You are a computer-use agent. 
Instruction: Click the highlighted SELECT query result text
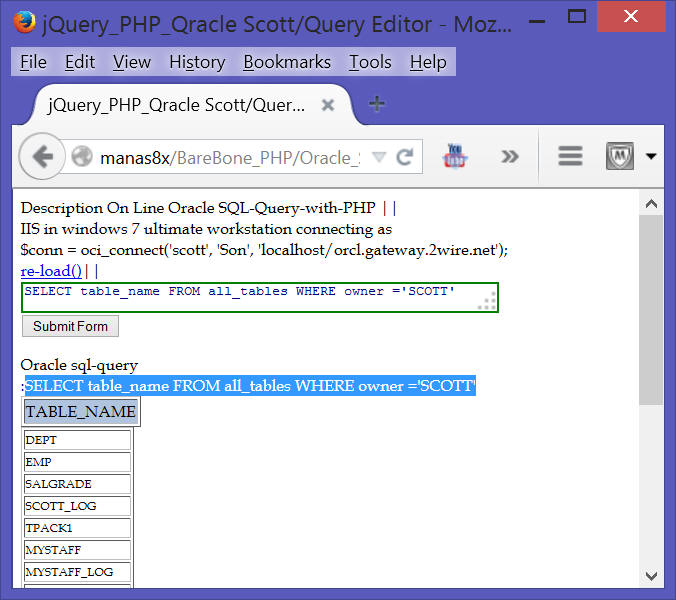pos(250,385)
